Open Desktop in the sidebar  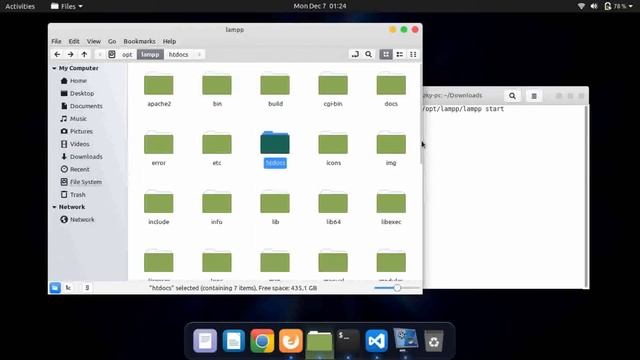tap(82, 93)
